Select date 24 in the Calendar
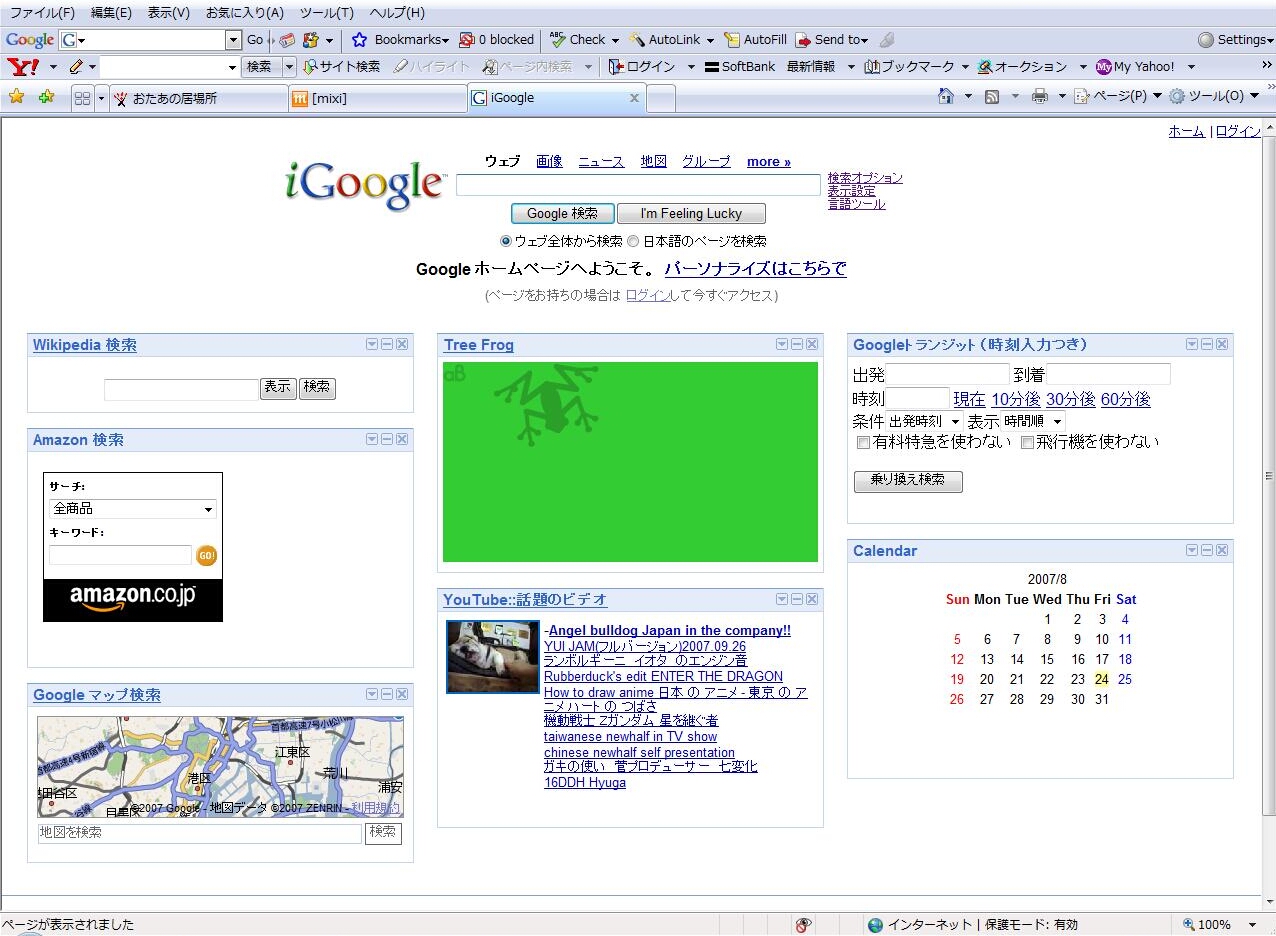 point(1102,679)
